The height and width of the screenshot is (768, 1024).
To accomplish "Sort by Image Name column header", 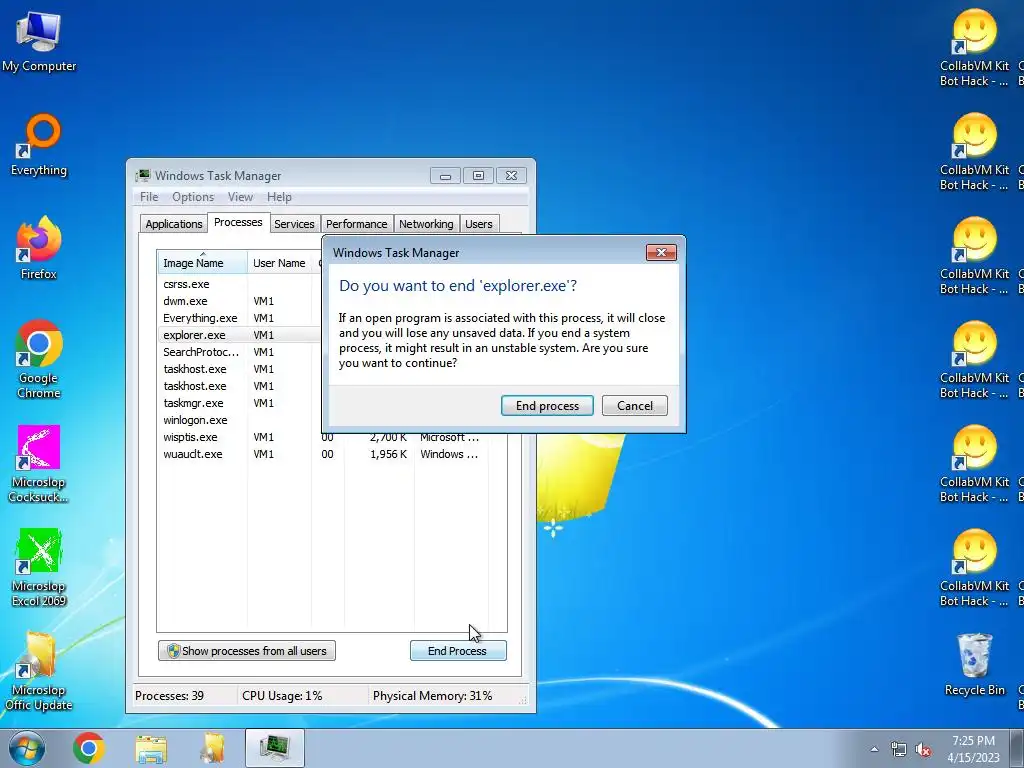I will (x=202, y=263).
